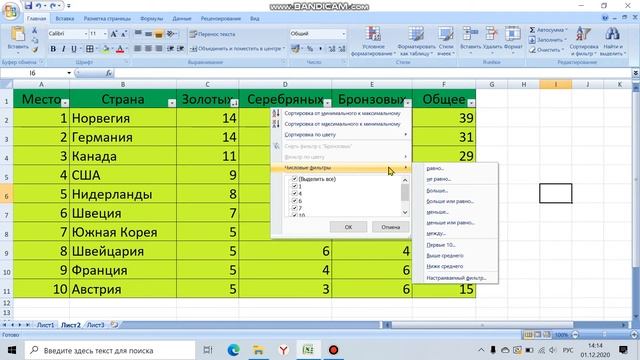Open the Золотых column filter dropdown
The width and height of the screenshot is (640, 360).
coord(234,103)
